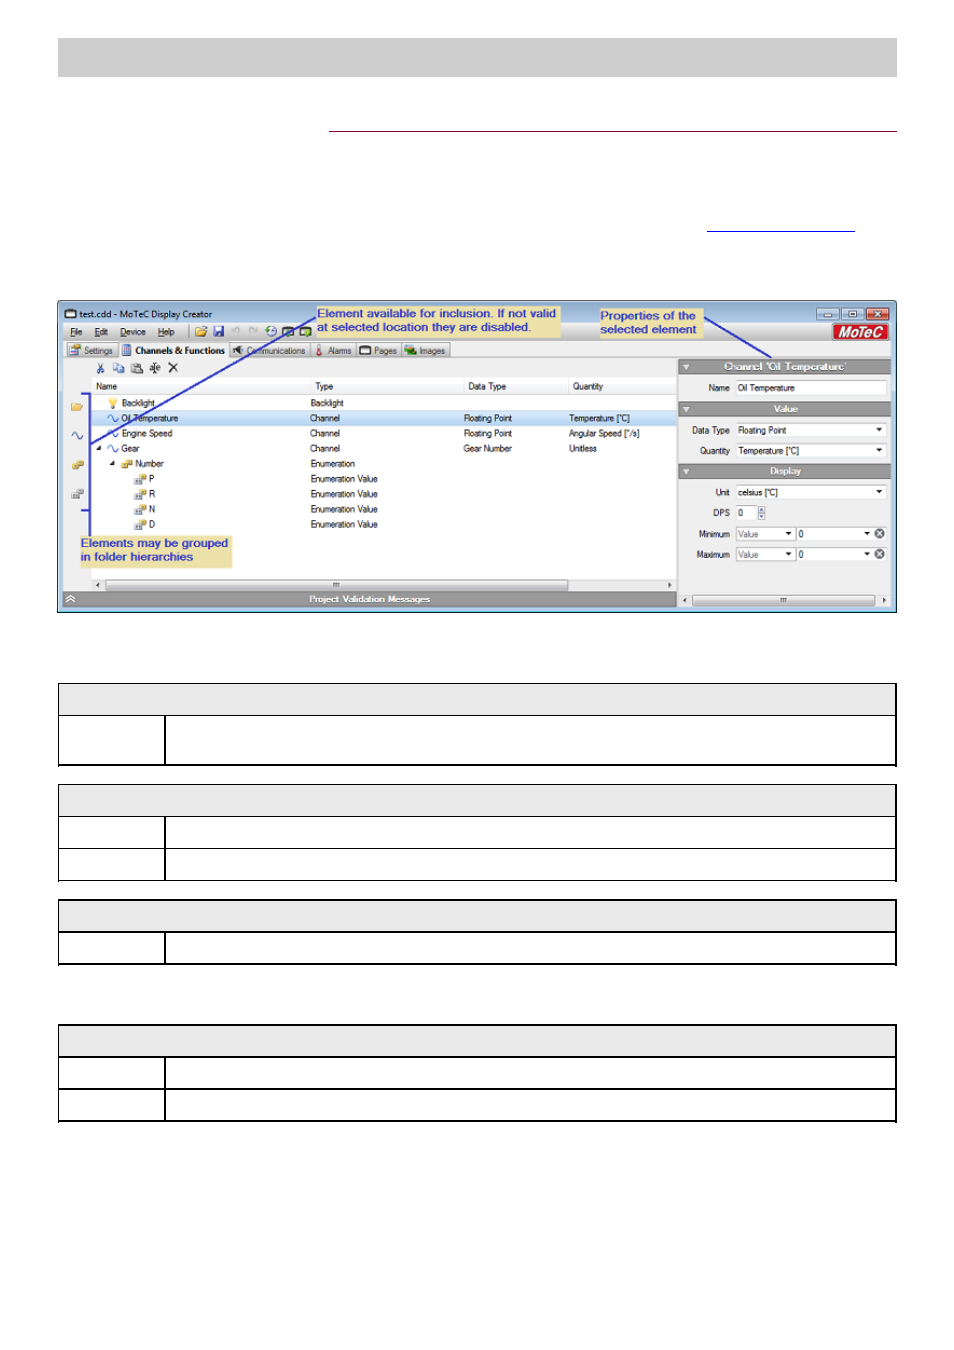The height and width of the screenshot is (1350, 954).
Task: Click the Name field containing Oil Temperature
Action: tap(811, 388)
